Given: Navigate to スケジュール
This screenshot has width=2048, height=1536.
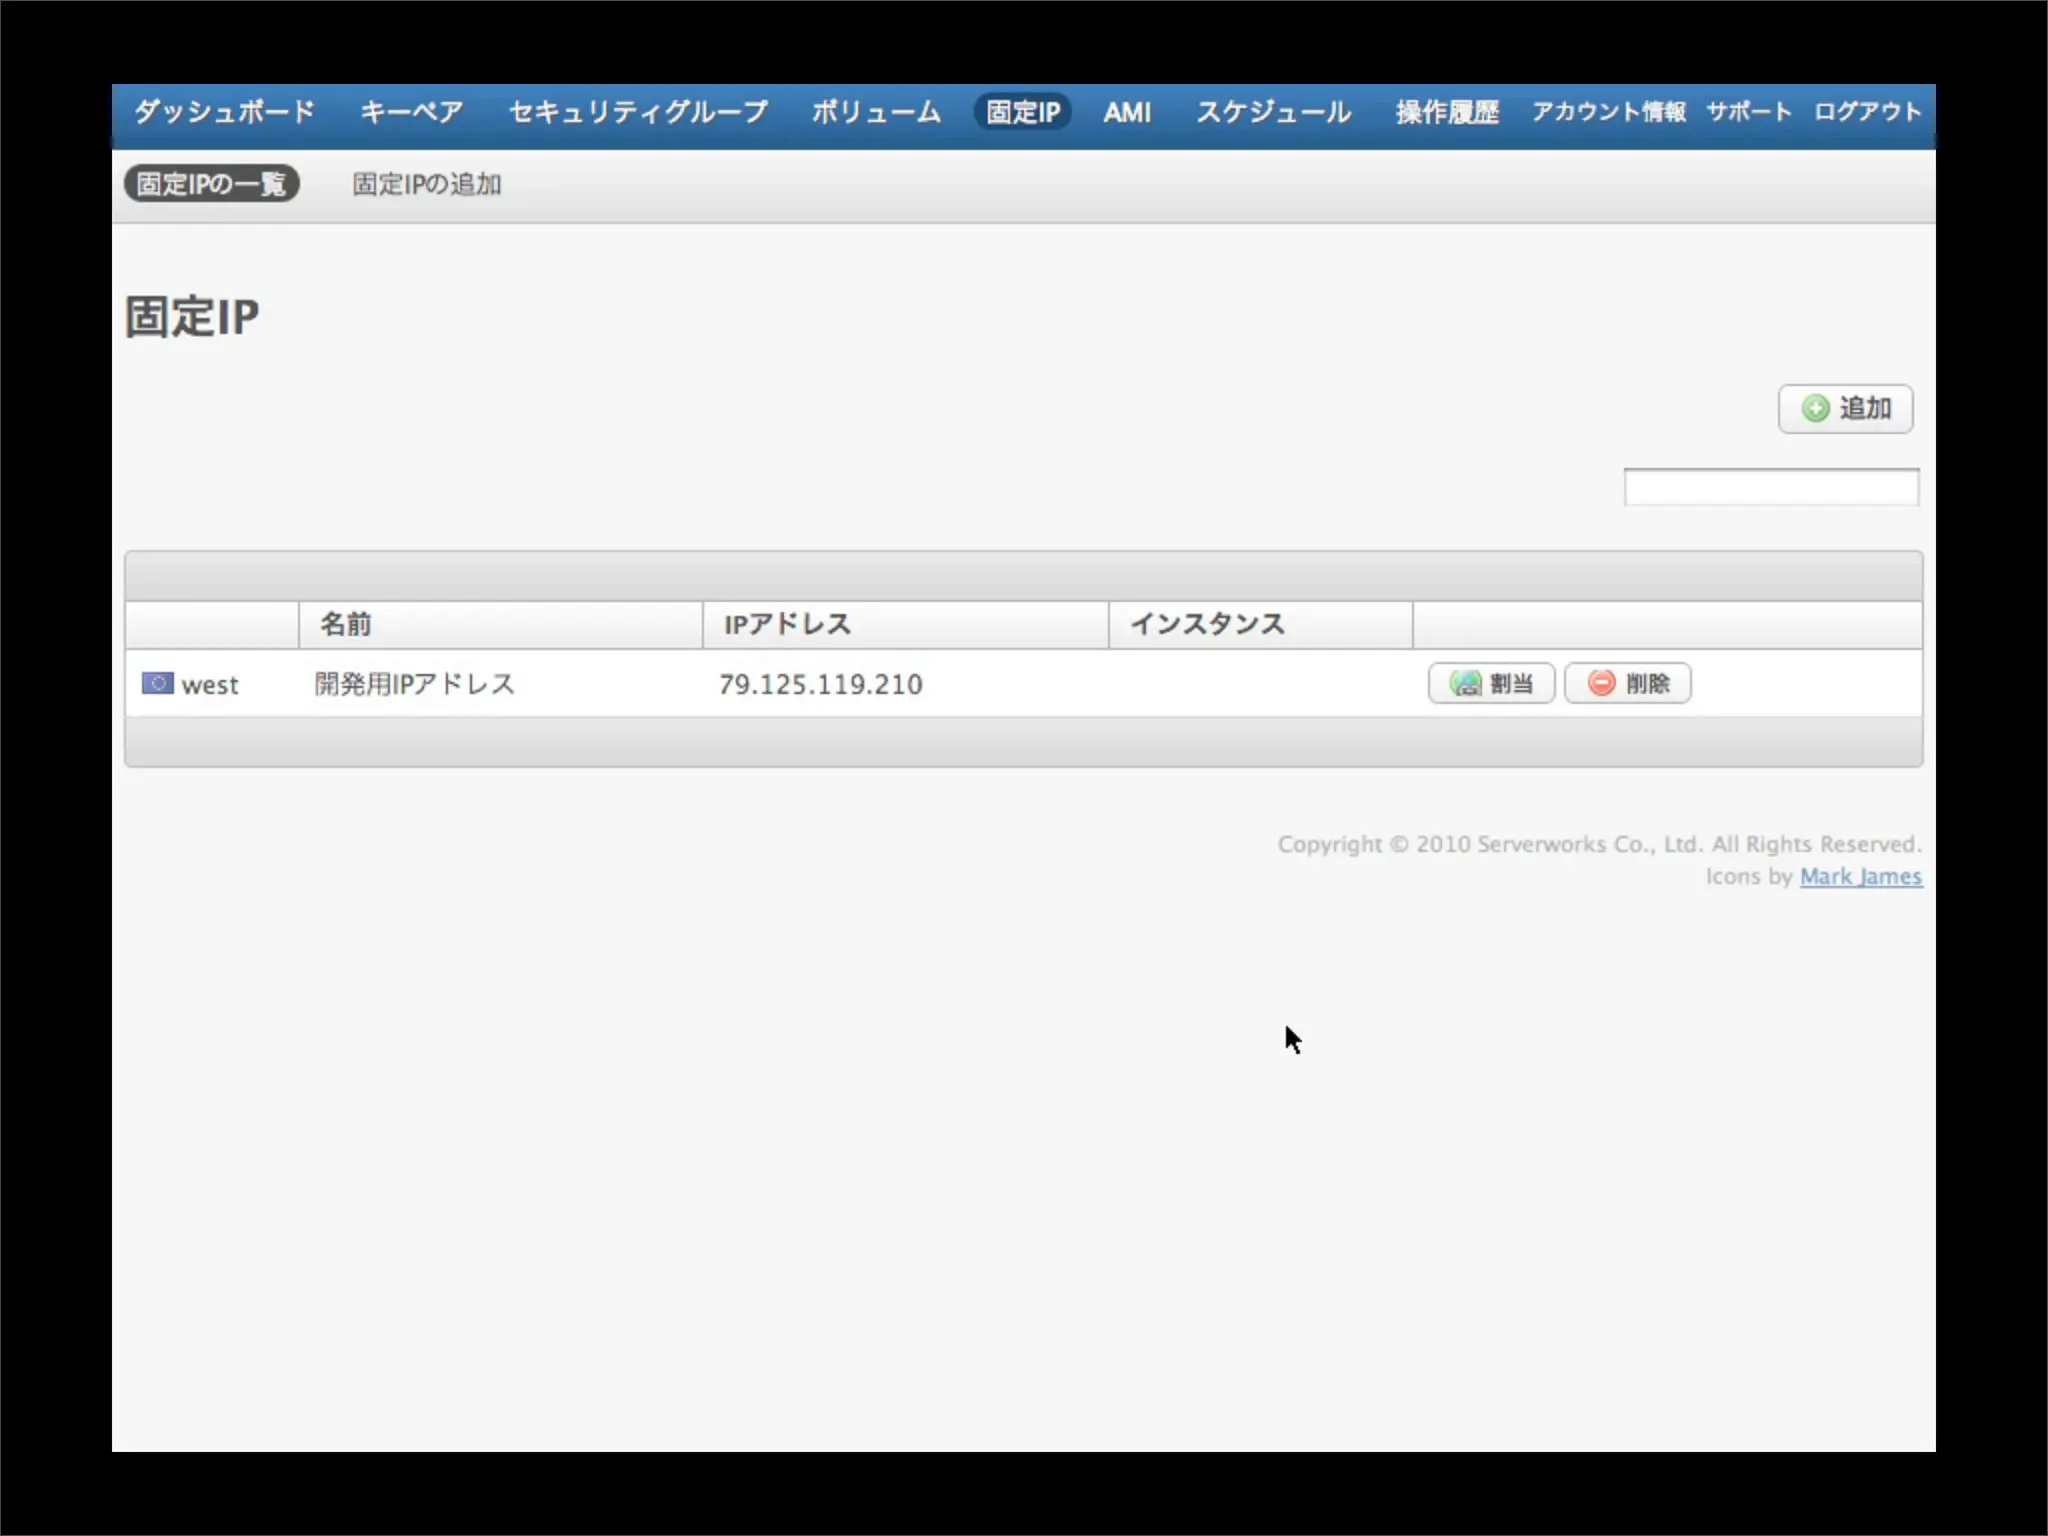Looking at the screenshot, I should point(1273,112).
